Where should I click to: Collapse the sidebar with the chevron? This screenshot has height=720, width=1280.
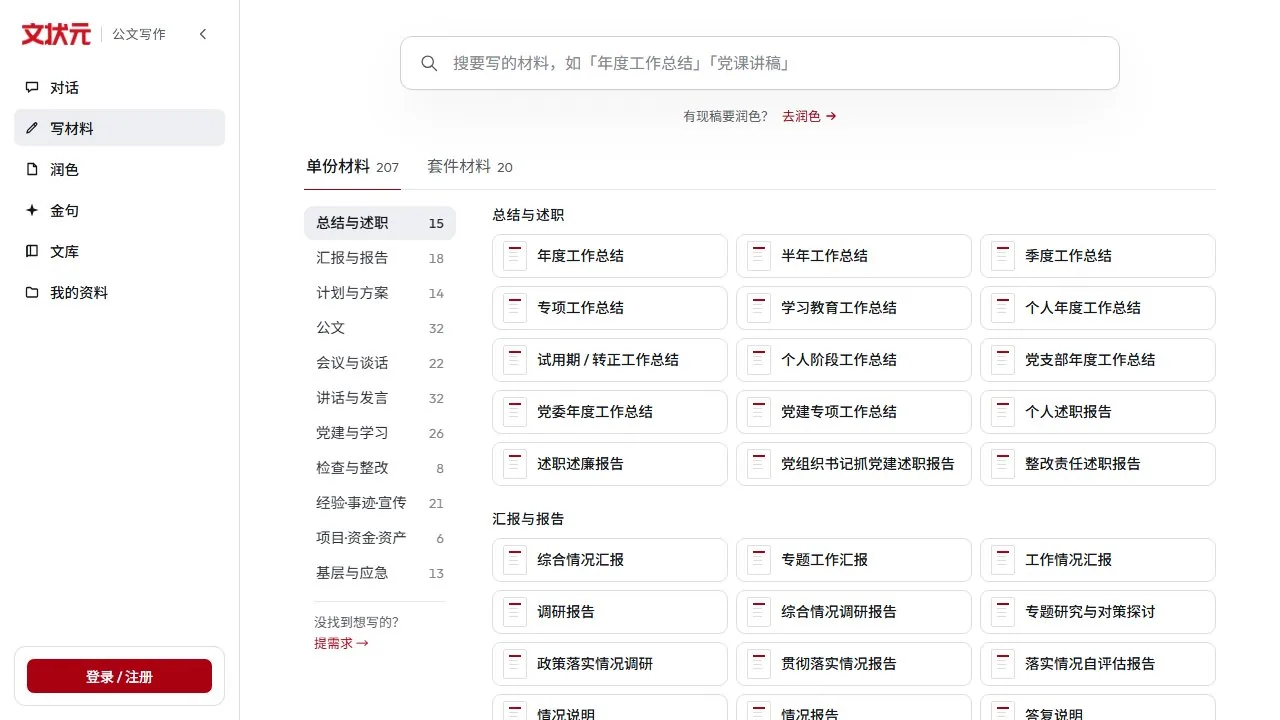point(203,34)
